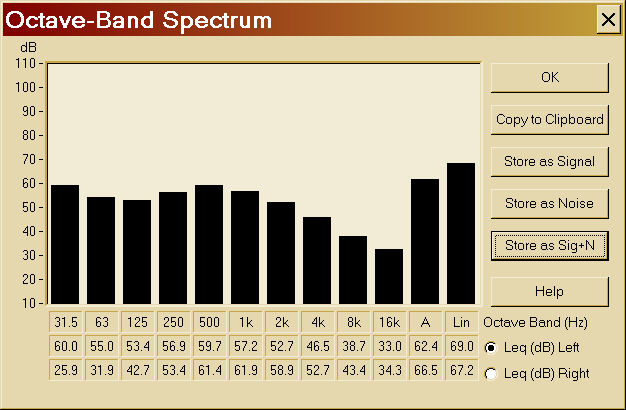The height and width of the screenshot is (410, 626).
Task: Click the 8k octave band cell
Action: pyautogui.click(x=354, y=322)
